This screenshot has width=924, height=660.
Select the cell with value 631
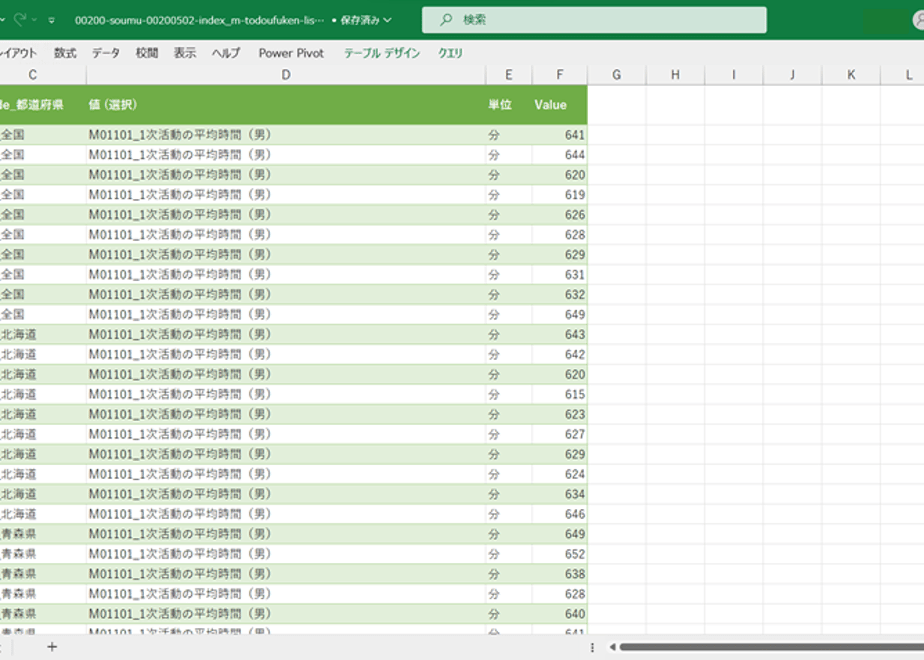559,275
